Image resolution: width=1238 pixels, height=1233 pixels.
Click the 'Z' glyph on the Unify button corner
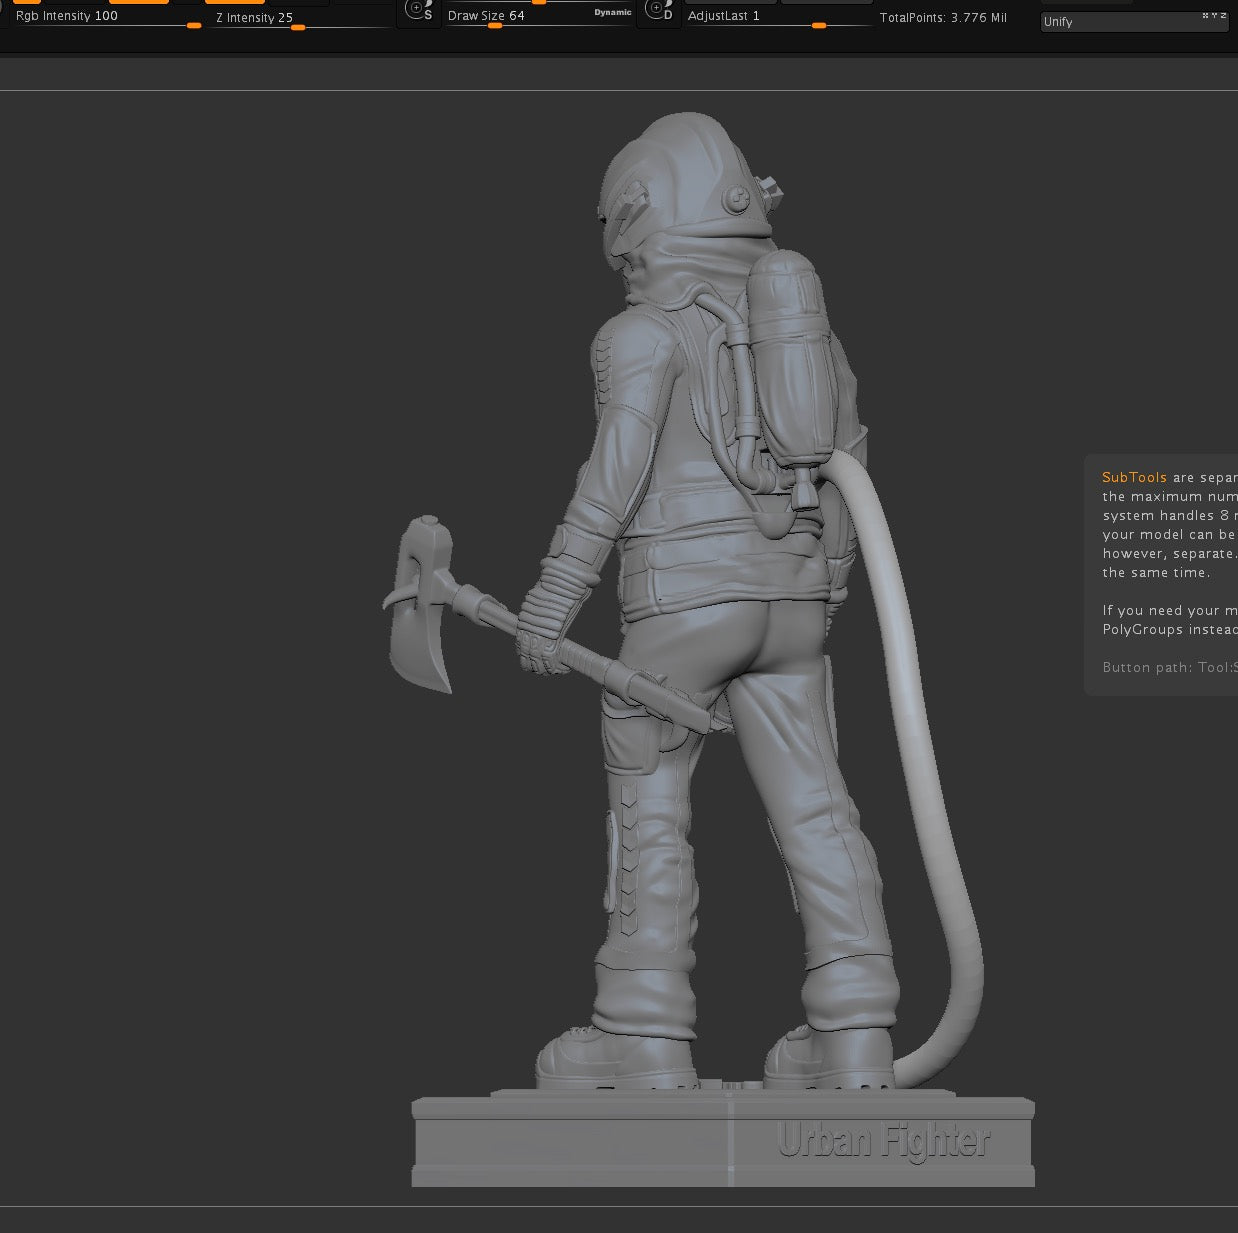[x=1223, y=15]
